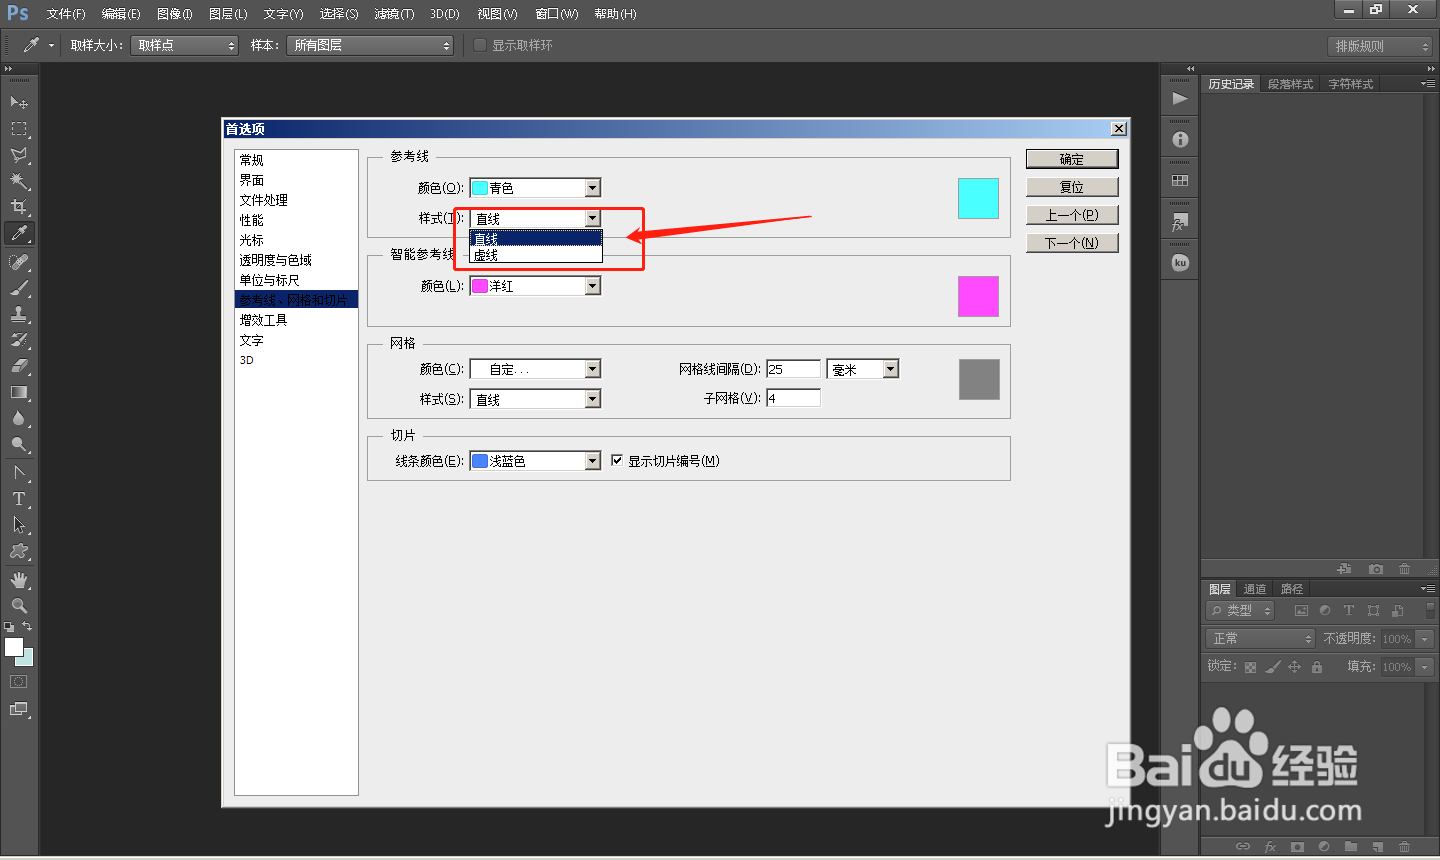Screen dimensions: 1440x860
Task: Select the Brush tool
Action: click(x=19, y=288)
